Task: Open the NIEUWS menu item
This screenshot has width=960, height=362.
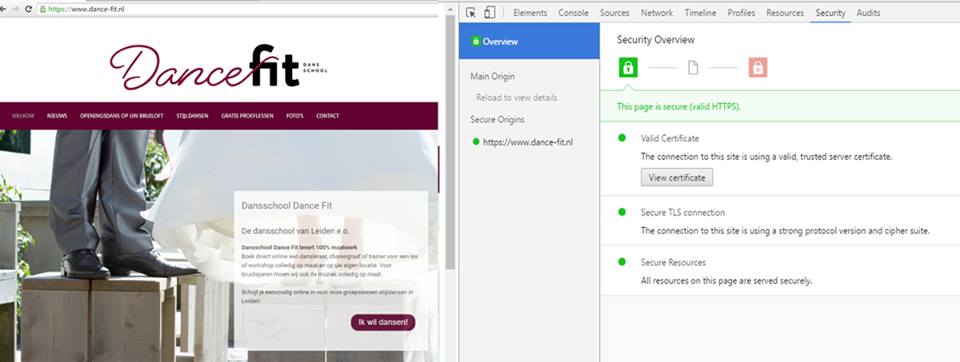Action: pos(57,116)
